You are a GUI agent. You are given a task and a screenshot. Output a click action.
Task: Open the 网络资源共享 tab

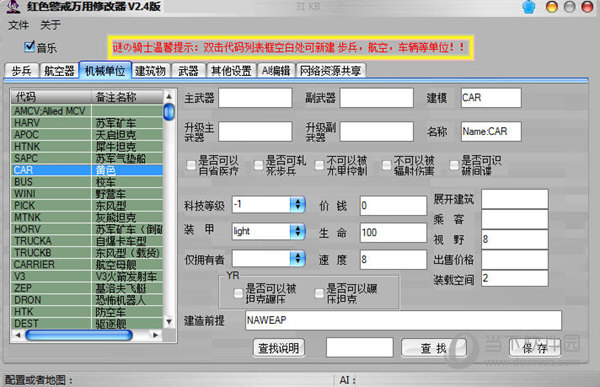pyautogui.click(x=331, y=71)
